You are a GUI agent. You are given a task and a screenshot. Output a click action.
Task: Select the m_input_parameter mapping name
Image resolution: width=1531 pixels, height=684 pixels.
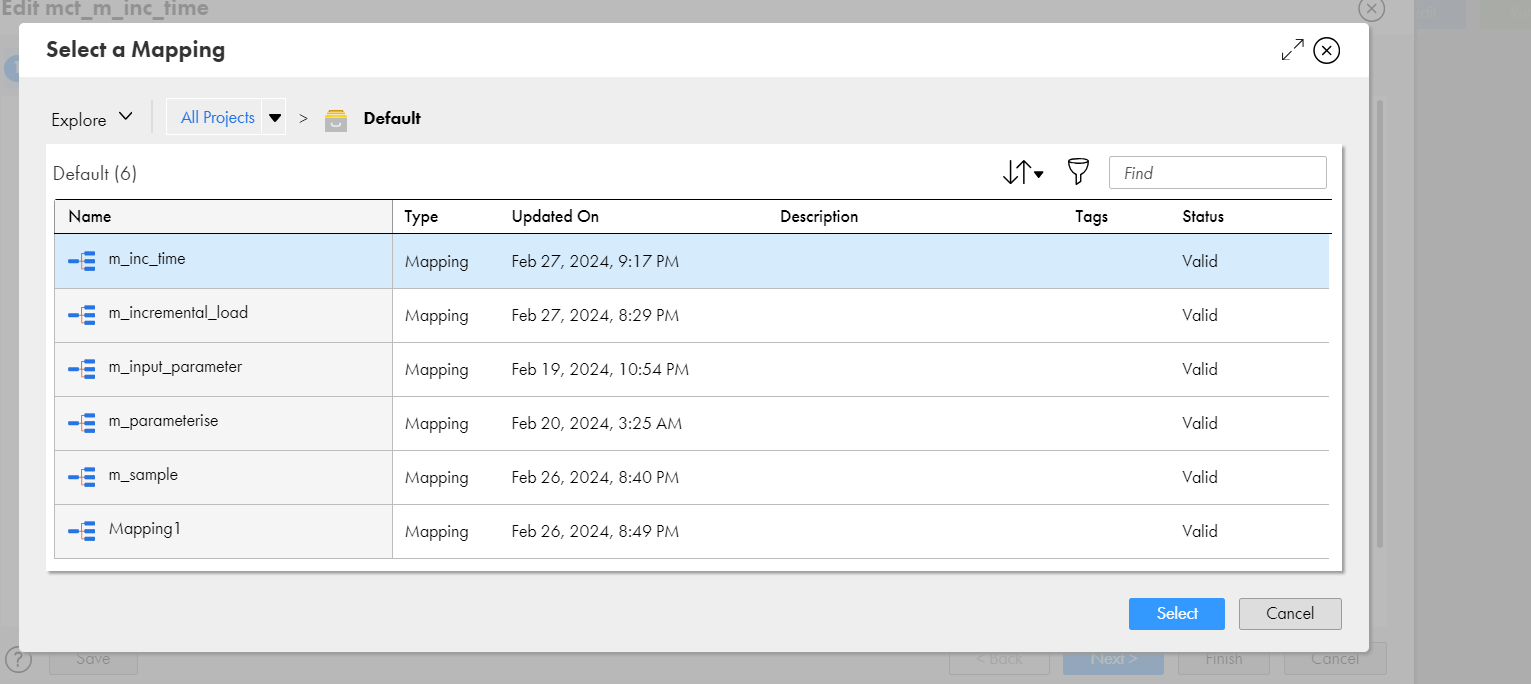(x=175, y=367)
